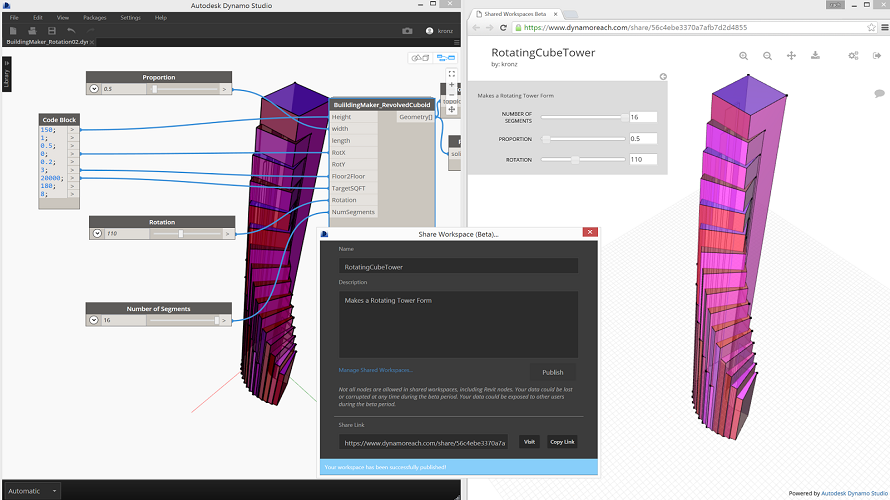Open the Packages menu

coord(95,18)
